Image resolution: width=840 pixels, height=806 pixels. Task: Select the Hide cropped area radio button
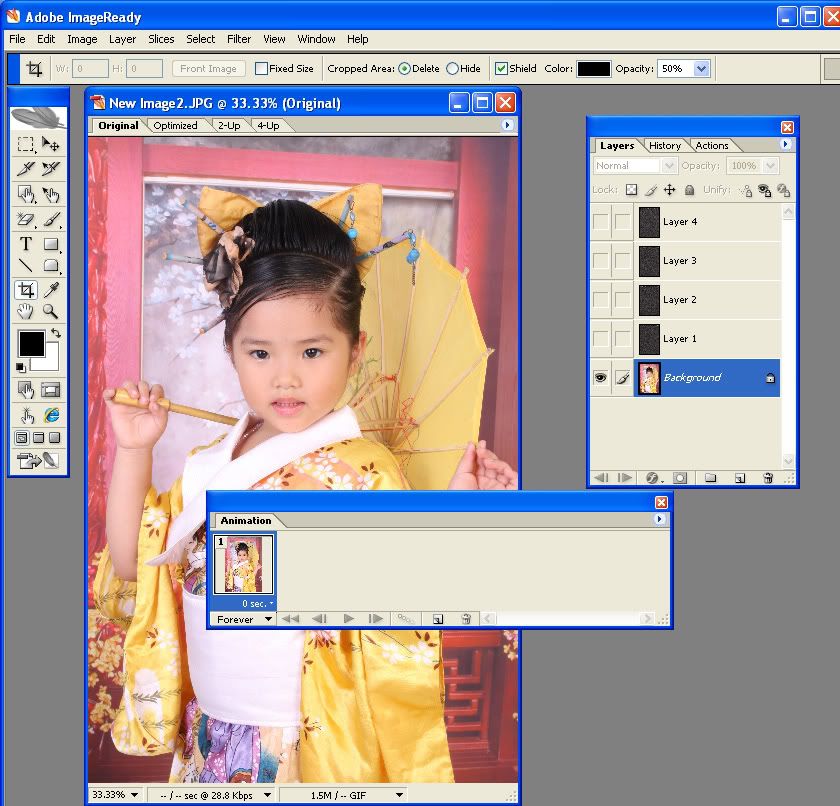(x=452, y=69)
